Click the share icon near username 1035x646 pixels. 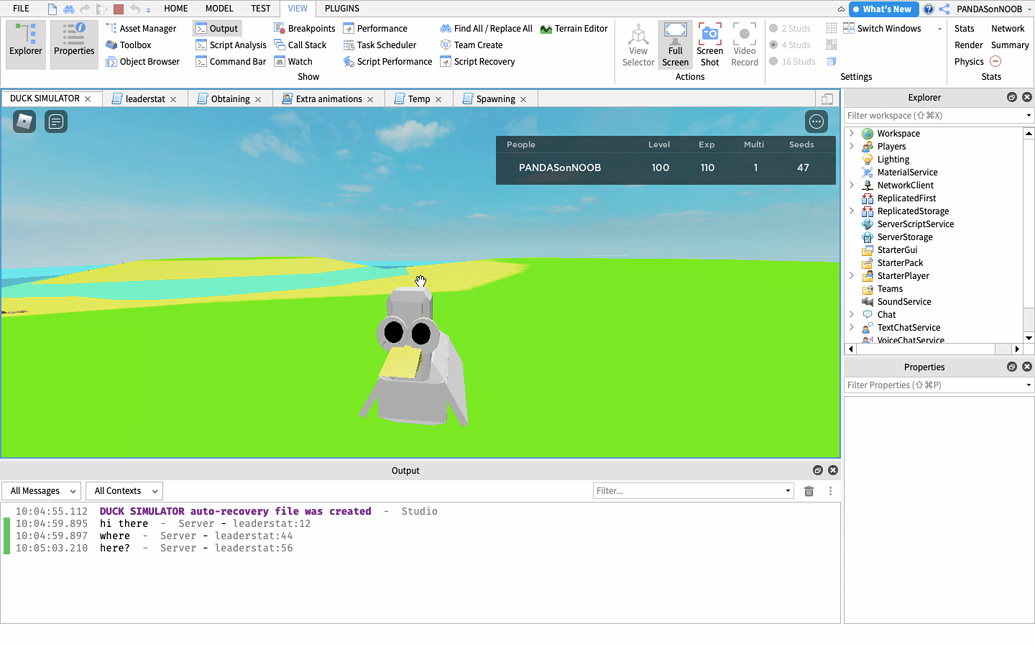click(945, 9)
